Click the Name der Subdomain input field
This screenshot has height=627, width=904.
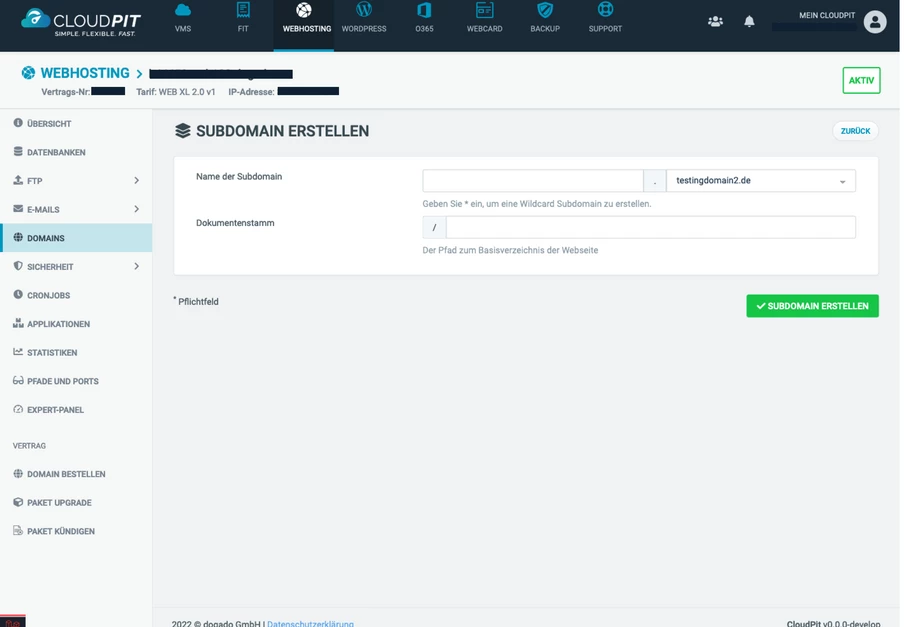click(532, 181)
